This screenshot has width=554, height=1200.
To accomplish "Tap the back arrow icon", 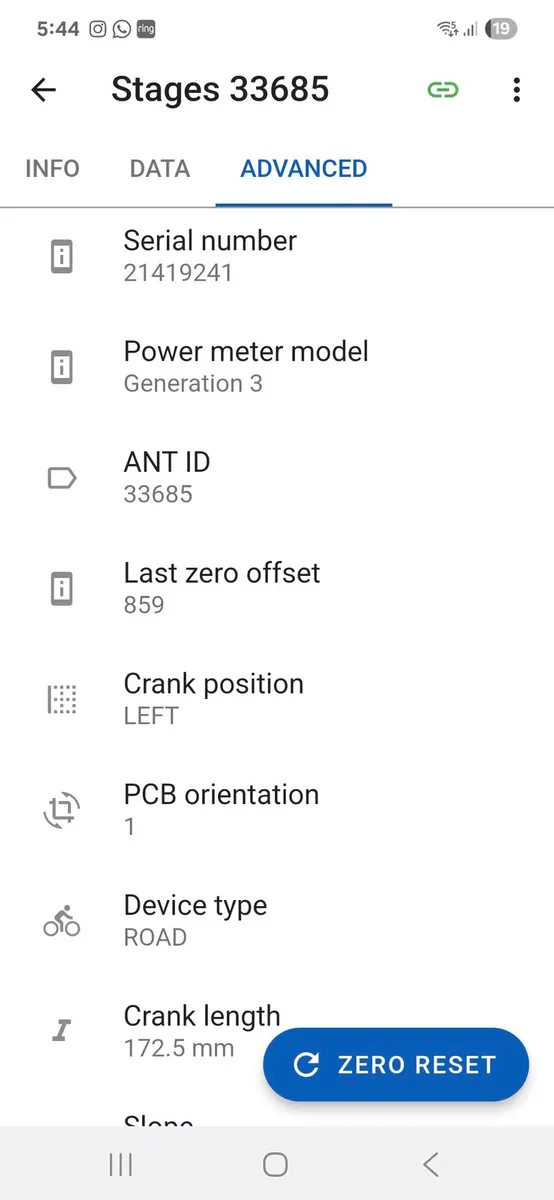I will (x=44, y=90).
